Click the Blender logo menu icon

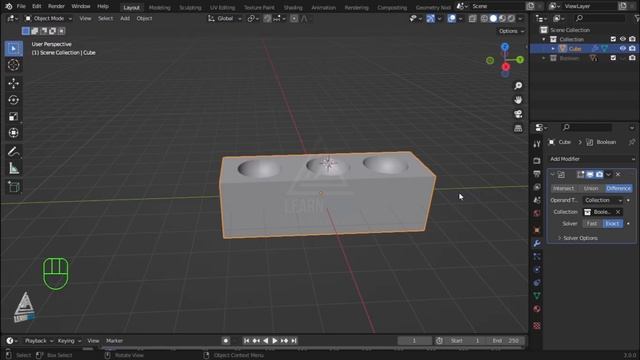tap(9, 7)
